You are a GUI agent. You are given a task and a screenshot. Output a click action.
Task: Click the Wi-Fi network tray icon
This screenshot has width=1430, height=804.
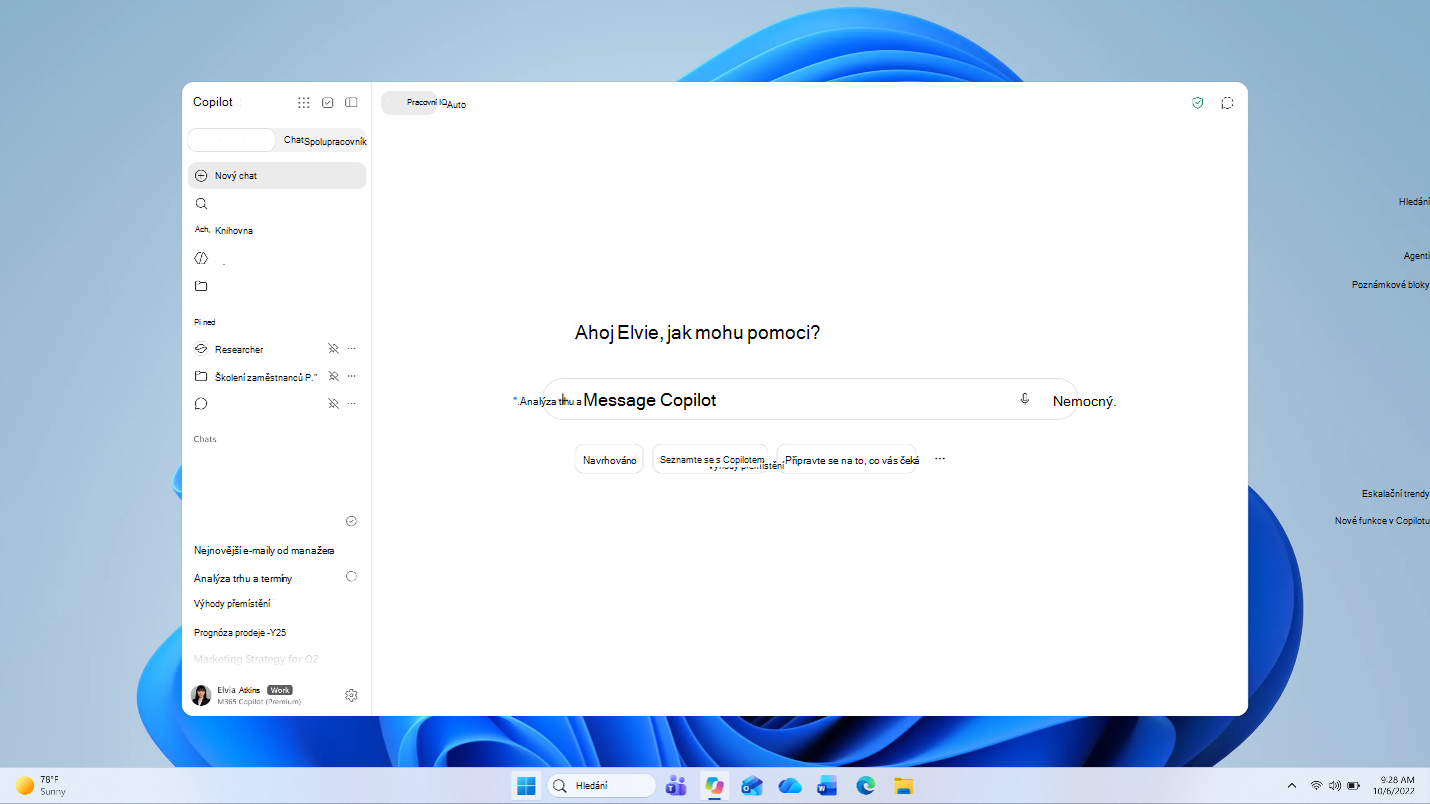click(1316, 786)
